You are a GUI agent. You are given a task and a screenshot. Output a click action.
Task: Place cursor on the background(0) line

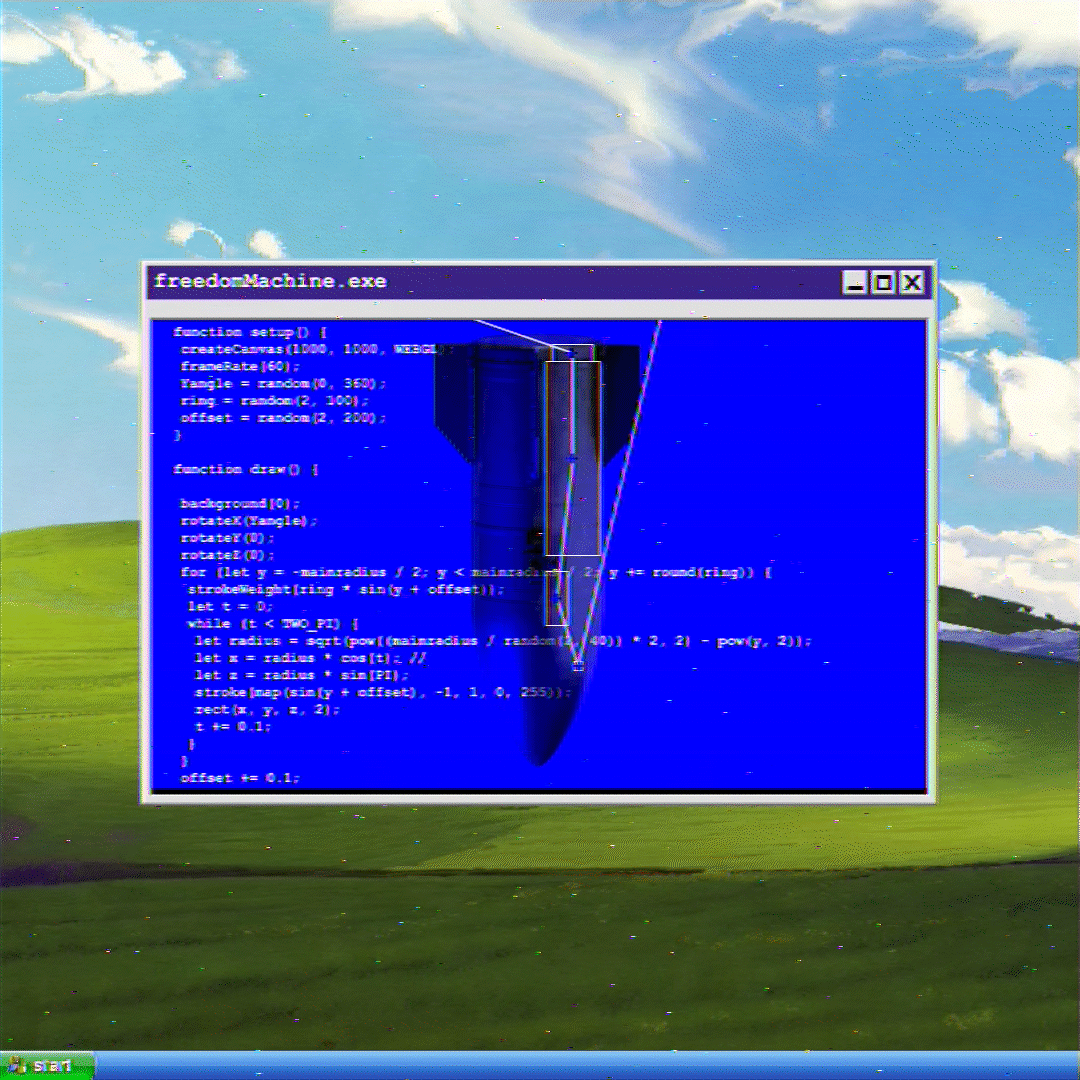click(240, 503)
